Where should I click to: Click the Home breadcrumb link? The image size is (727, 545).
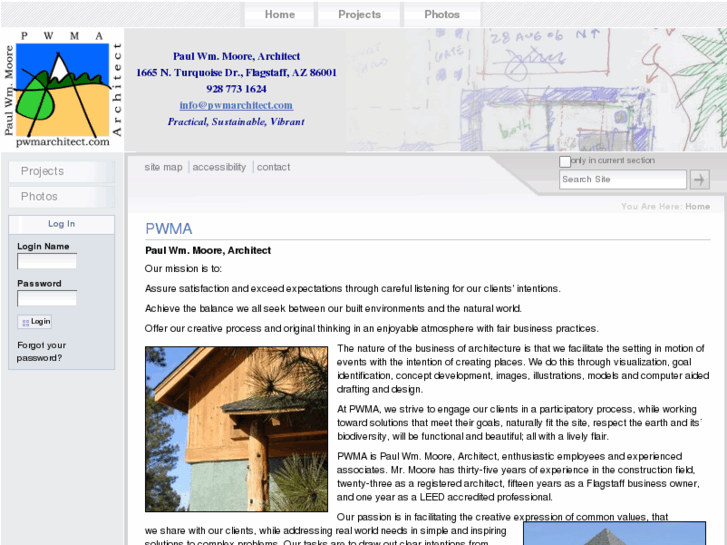click(697, 206)
